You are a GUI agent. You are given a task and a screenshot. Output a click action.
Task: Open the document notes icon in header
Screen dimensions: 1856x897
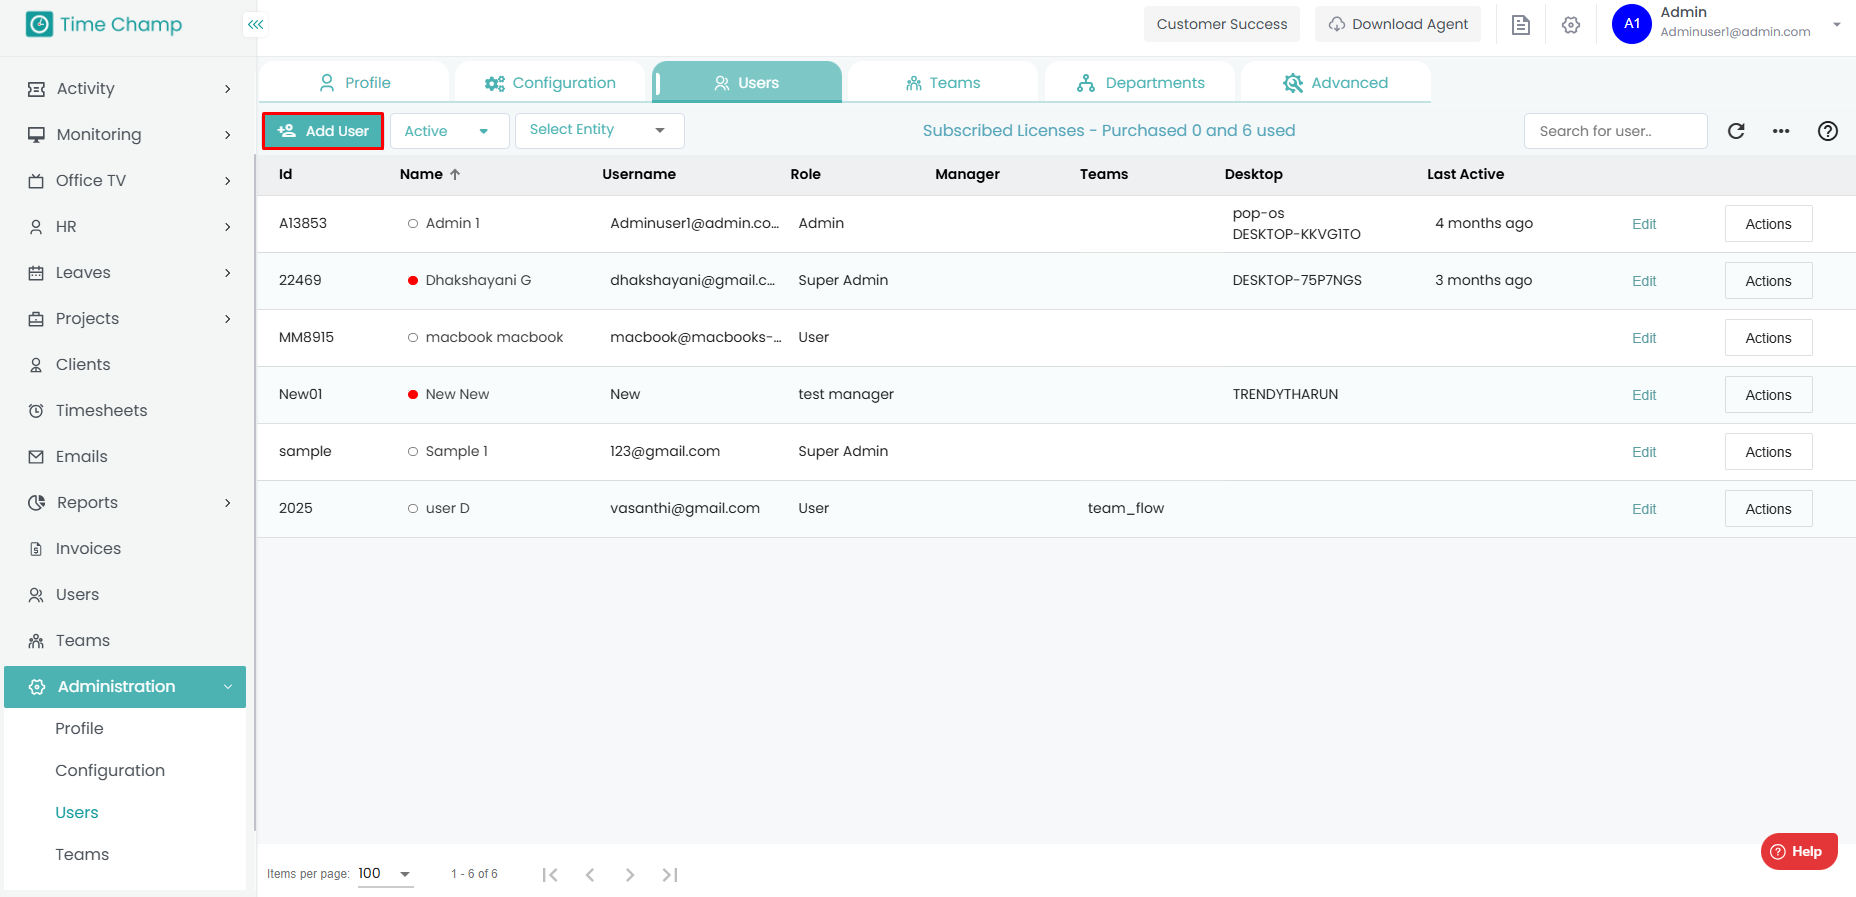click(x=1521, y=25)
